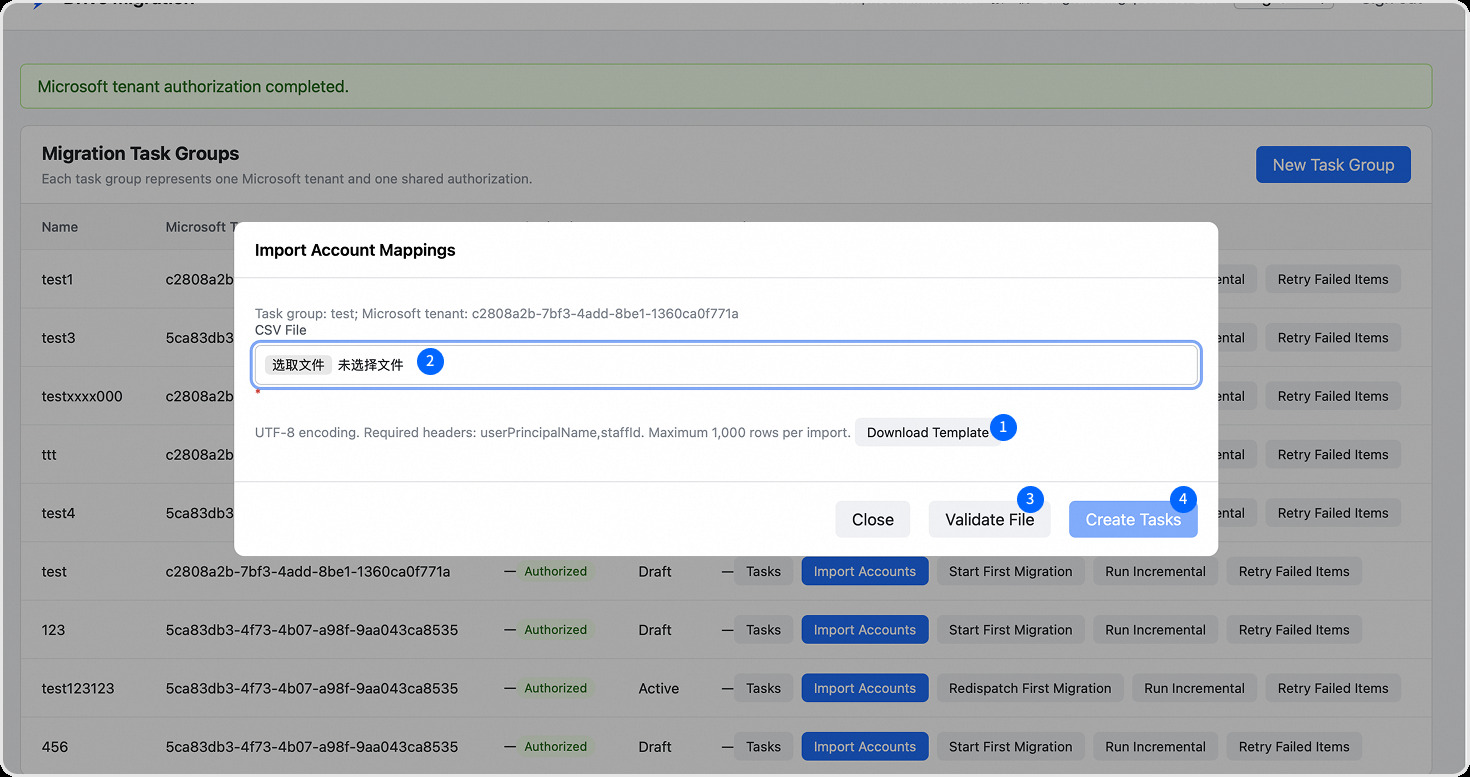
Task: Click the Active status in test123123 row
Action: pyautogui.click(x=659, y=688)
